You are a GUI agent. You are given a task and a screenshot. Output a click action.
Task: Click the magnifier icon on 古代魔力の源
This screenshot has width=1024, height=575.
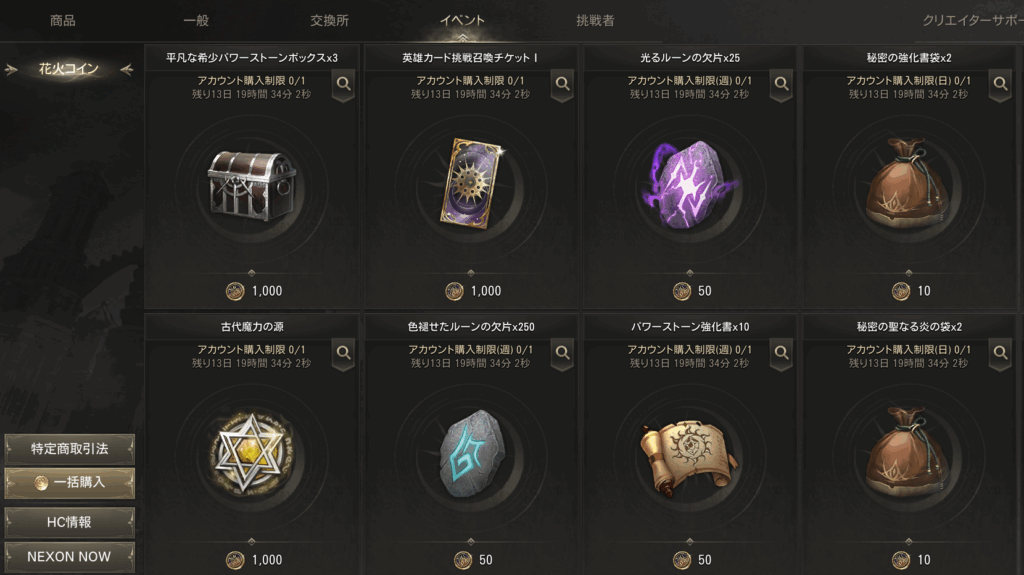[344, 354]
